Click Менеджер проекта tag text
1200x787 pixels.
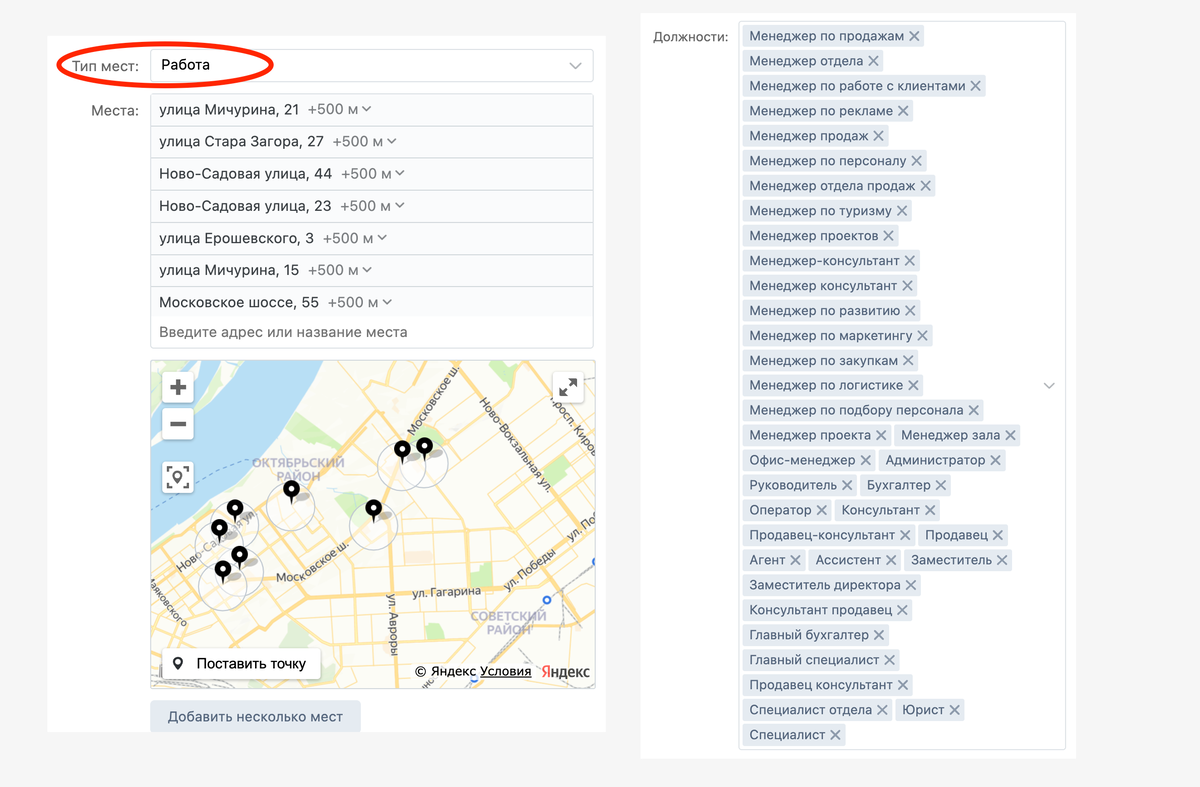point(810,435)
